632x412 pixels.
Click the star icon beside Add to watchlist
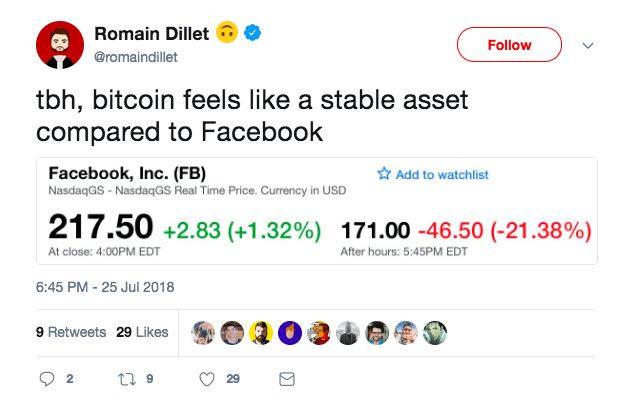[383, 174]
